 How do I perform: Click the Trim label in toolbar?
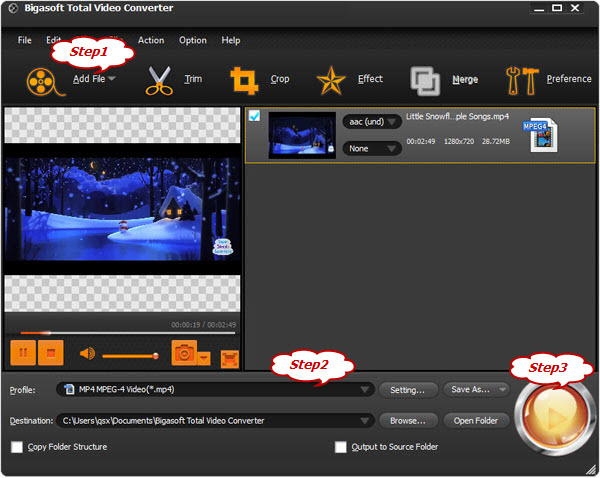pyautogui.click(x=193, y=79)
